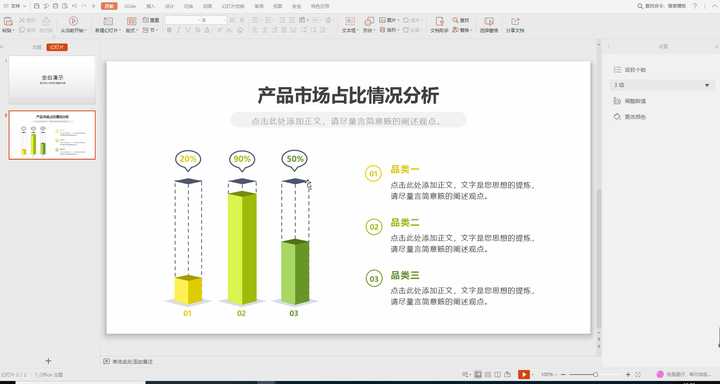
Task: Click the Find icon
Action: tap(455, 20)
